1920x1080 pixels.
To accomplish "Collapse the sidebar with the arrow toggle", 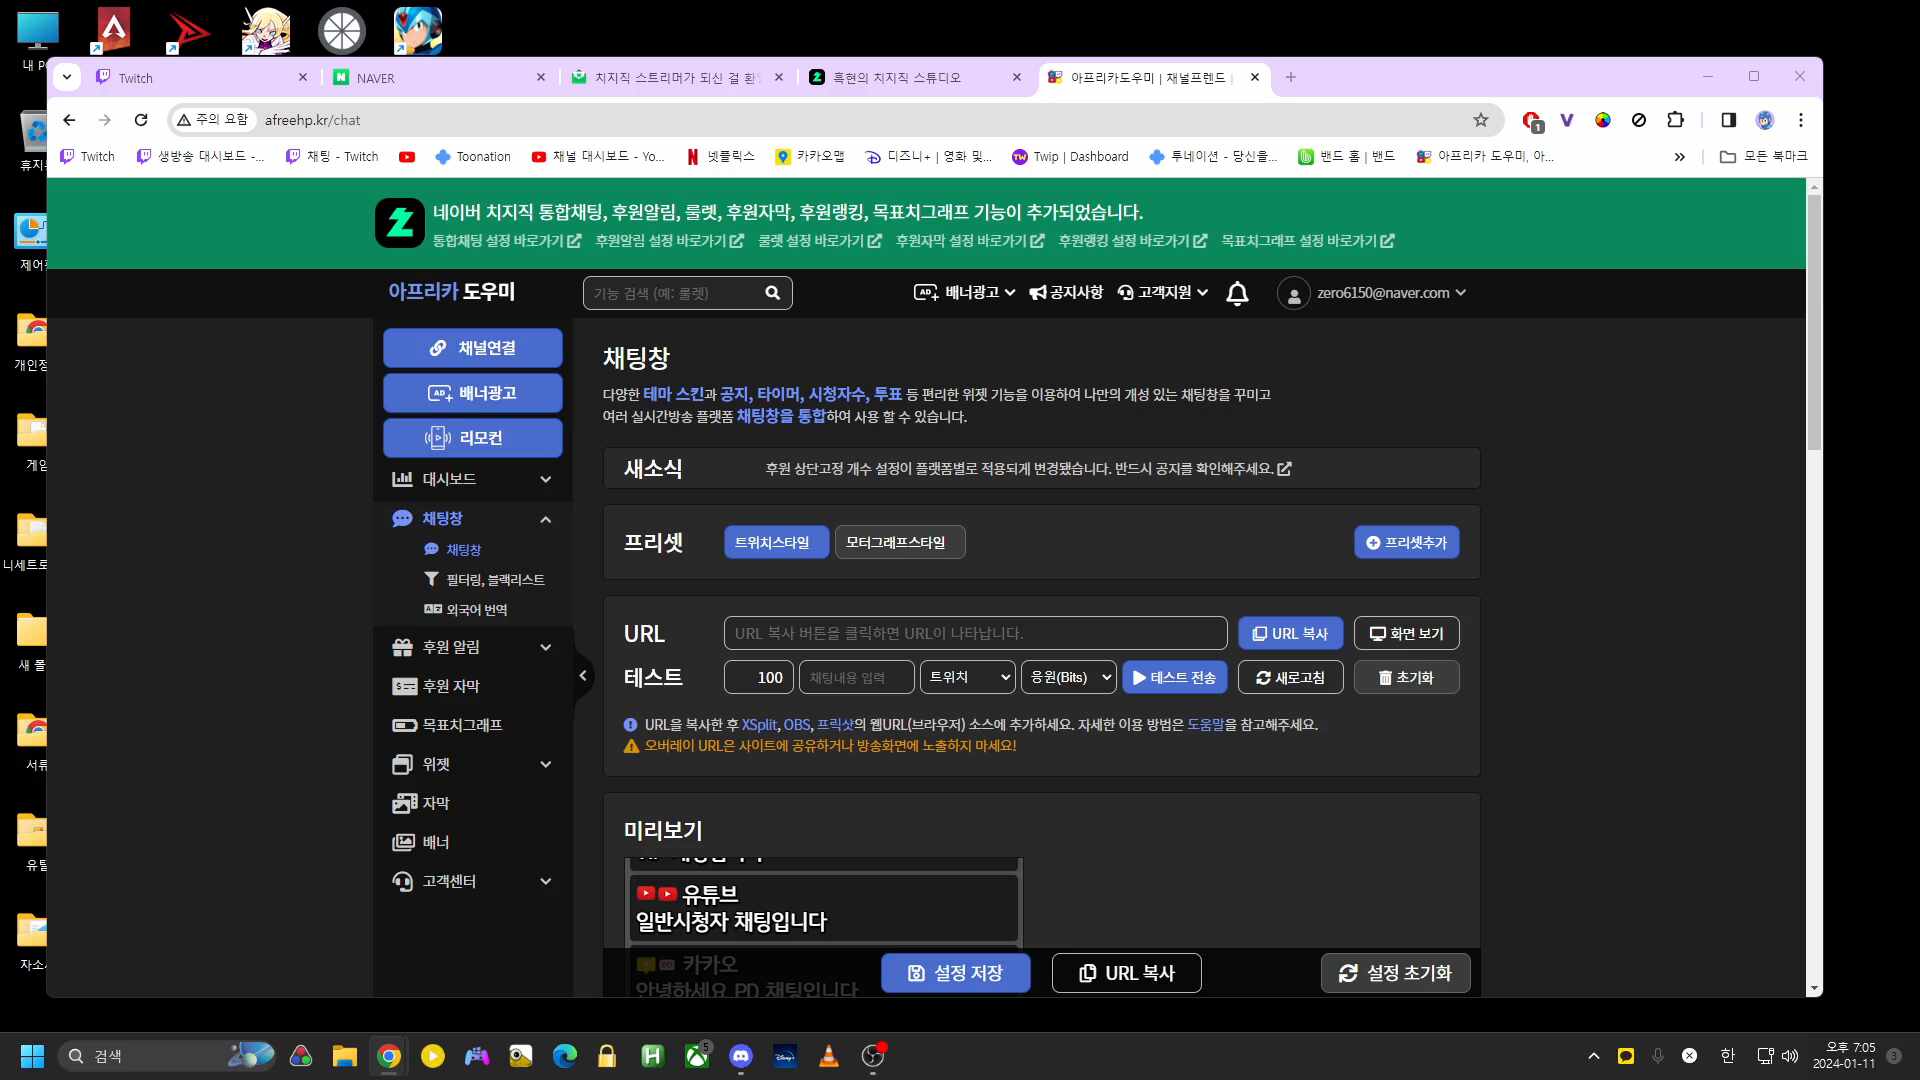I will coord(584,676).
